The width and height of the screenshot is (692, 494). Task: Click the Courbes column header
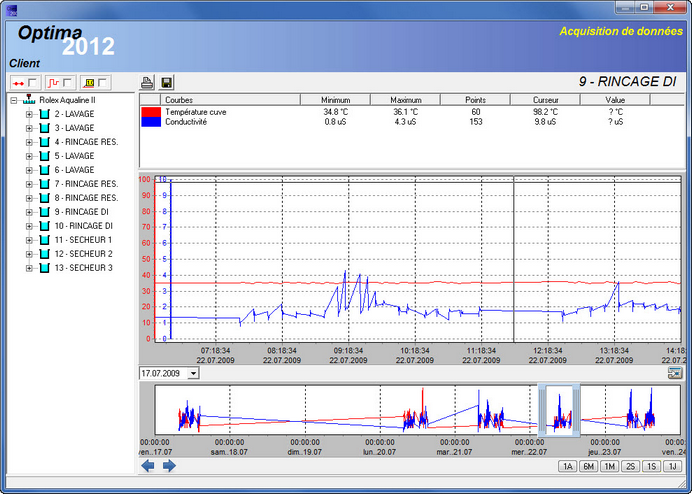coord(230,100)
